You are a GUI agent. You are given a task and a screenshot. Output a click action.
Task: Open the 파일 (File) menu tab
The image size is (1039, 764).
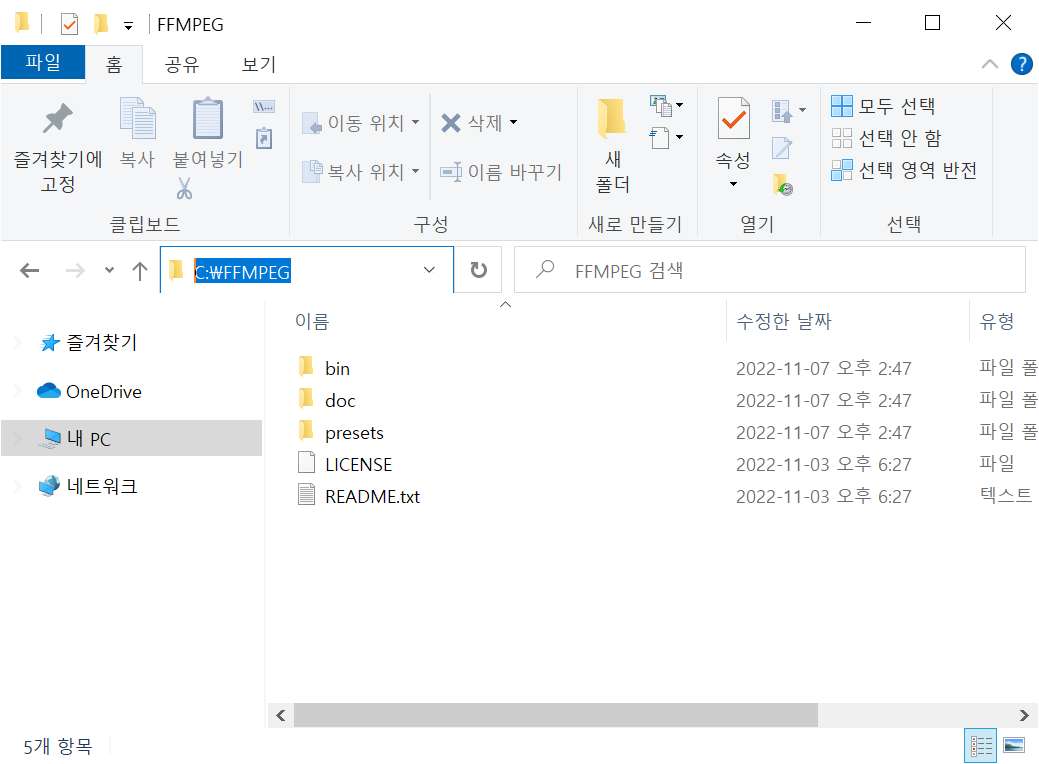tap(43, 62)
